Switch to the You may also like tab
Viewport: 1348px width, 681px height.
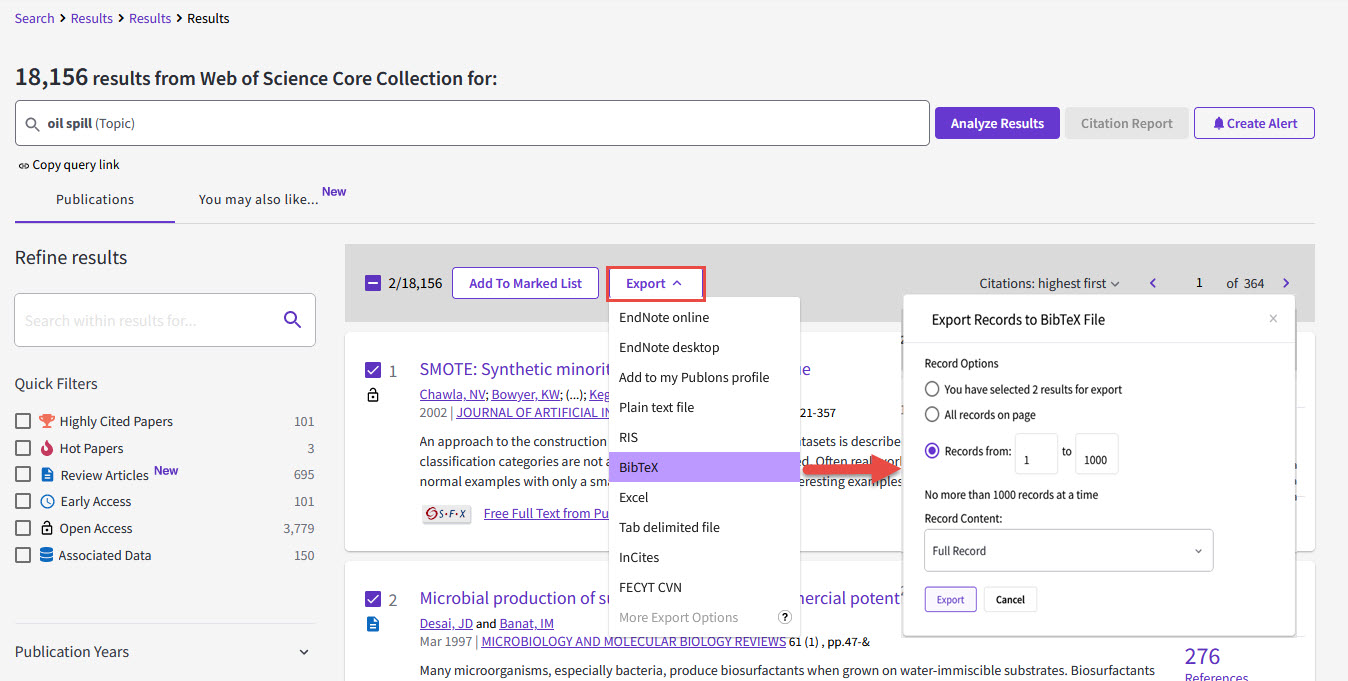[x=258, y=199]
